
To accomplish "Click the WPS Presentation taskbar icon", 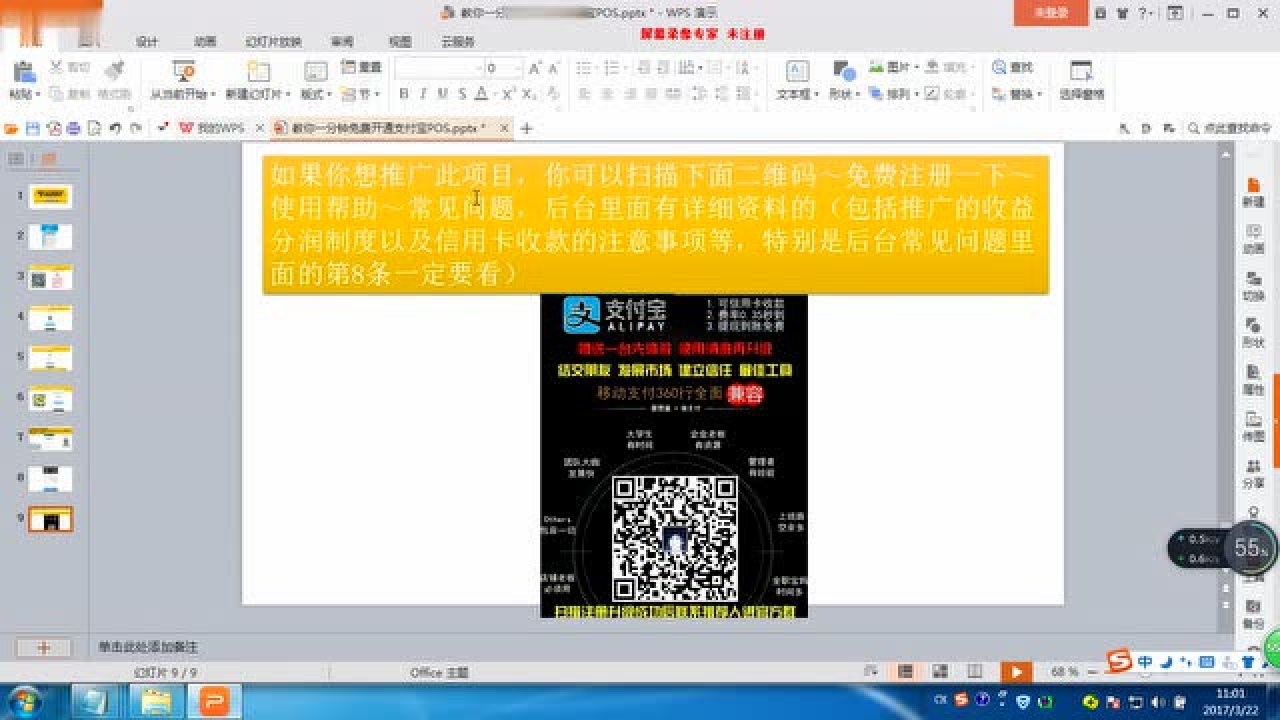I will click(213, 702).
